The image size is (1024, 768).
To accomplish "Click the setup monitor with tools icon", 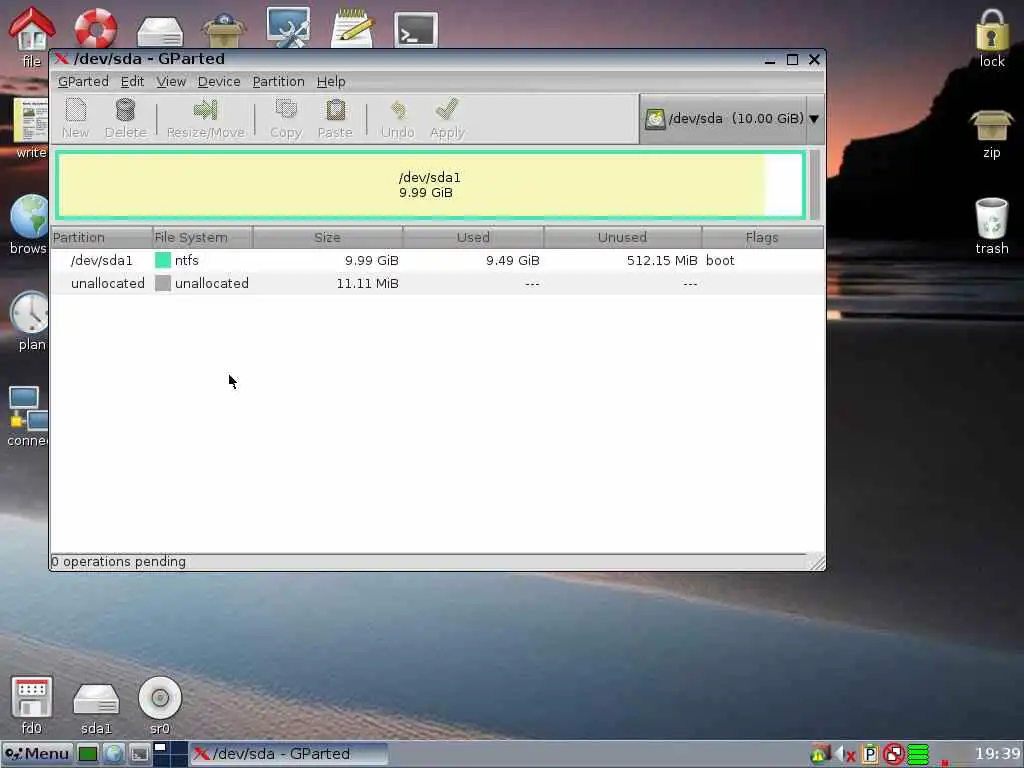I will click(288, 27).
